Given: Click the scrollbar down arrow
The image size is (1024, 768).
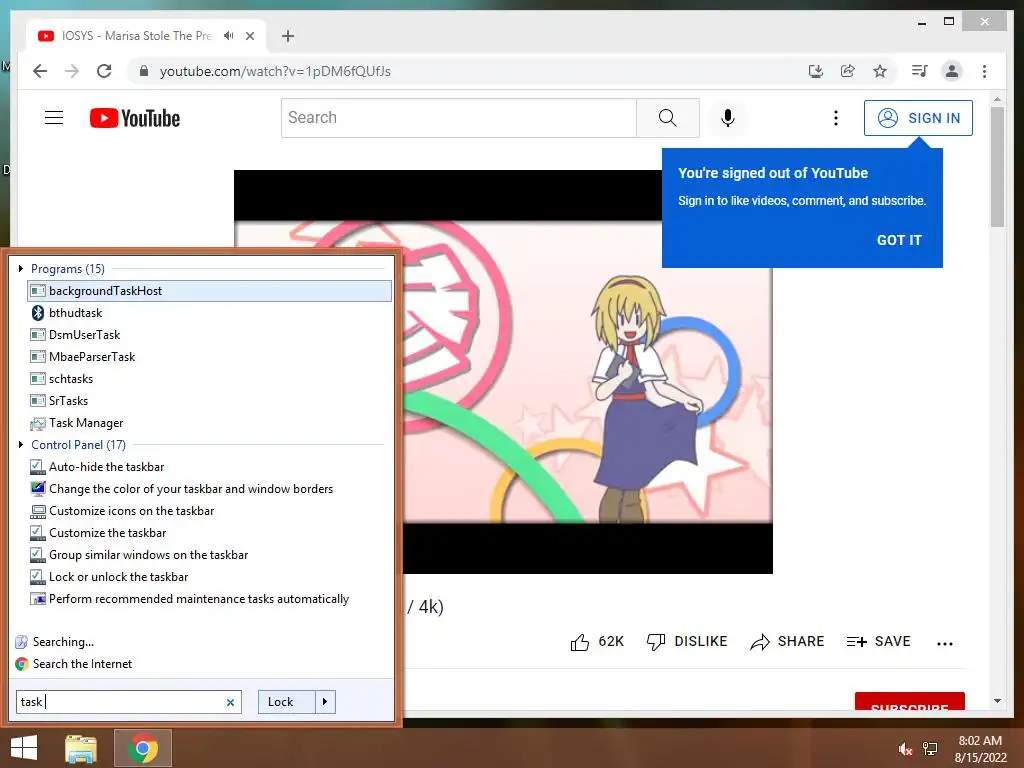Looking at the screenshot, I should click(997, 701).
